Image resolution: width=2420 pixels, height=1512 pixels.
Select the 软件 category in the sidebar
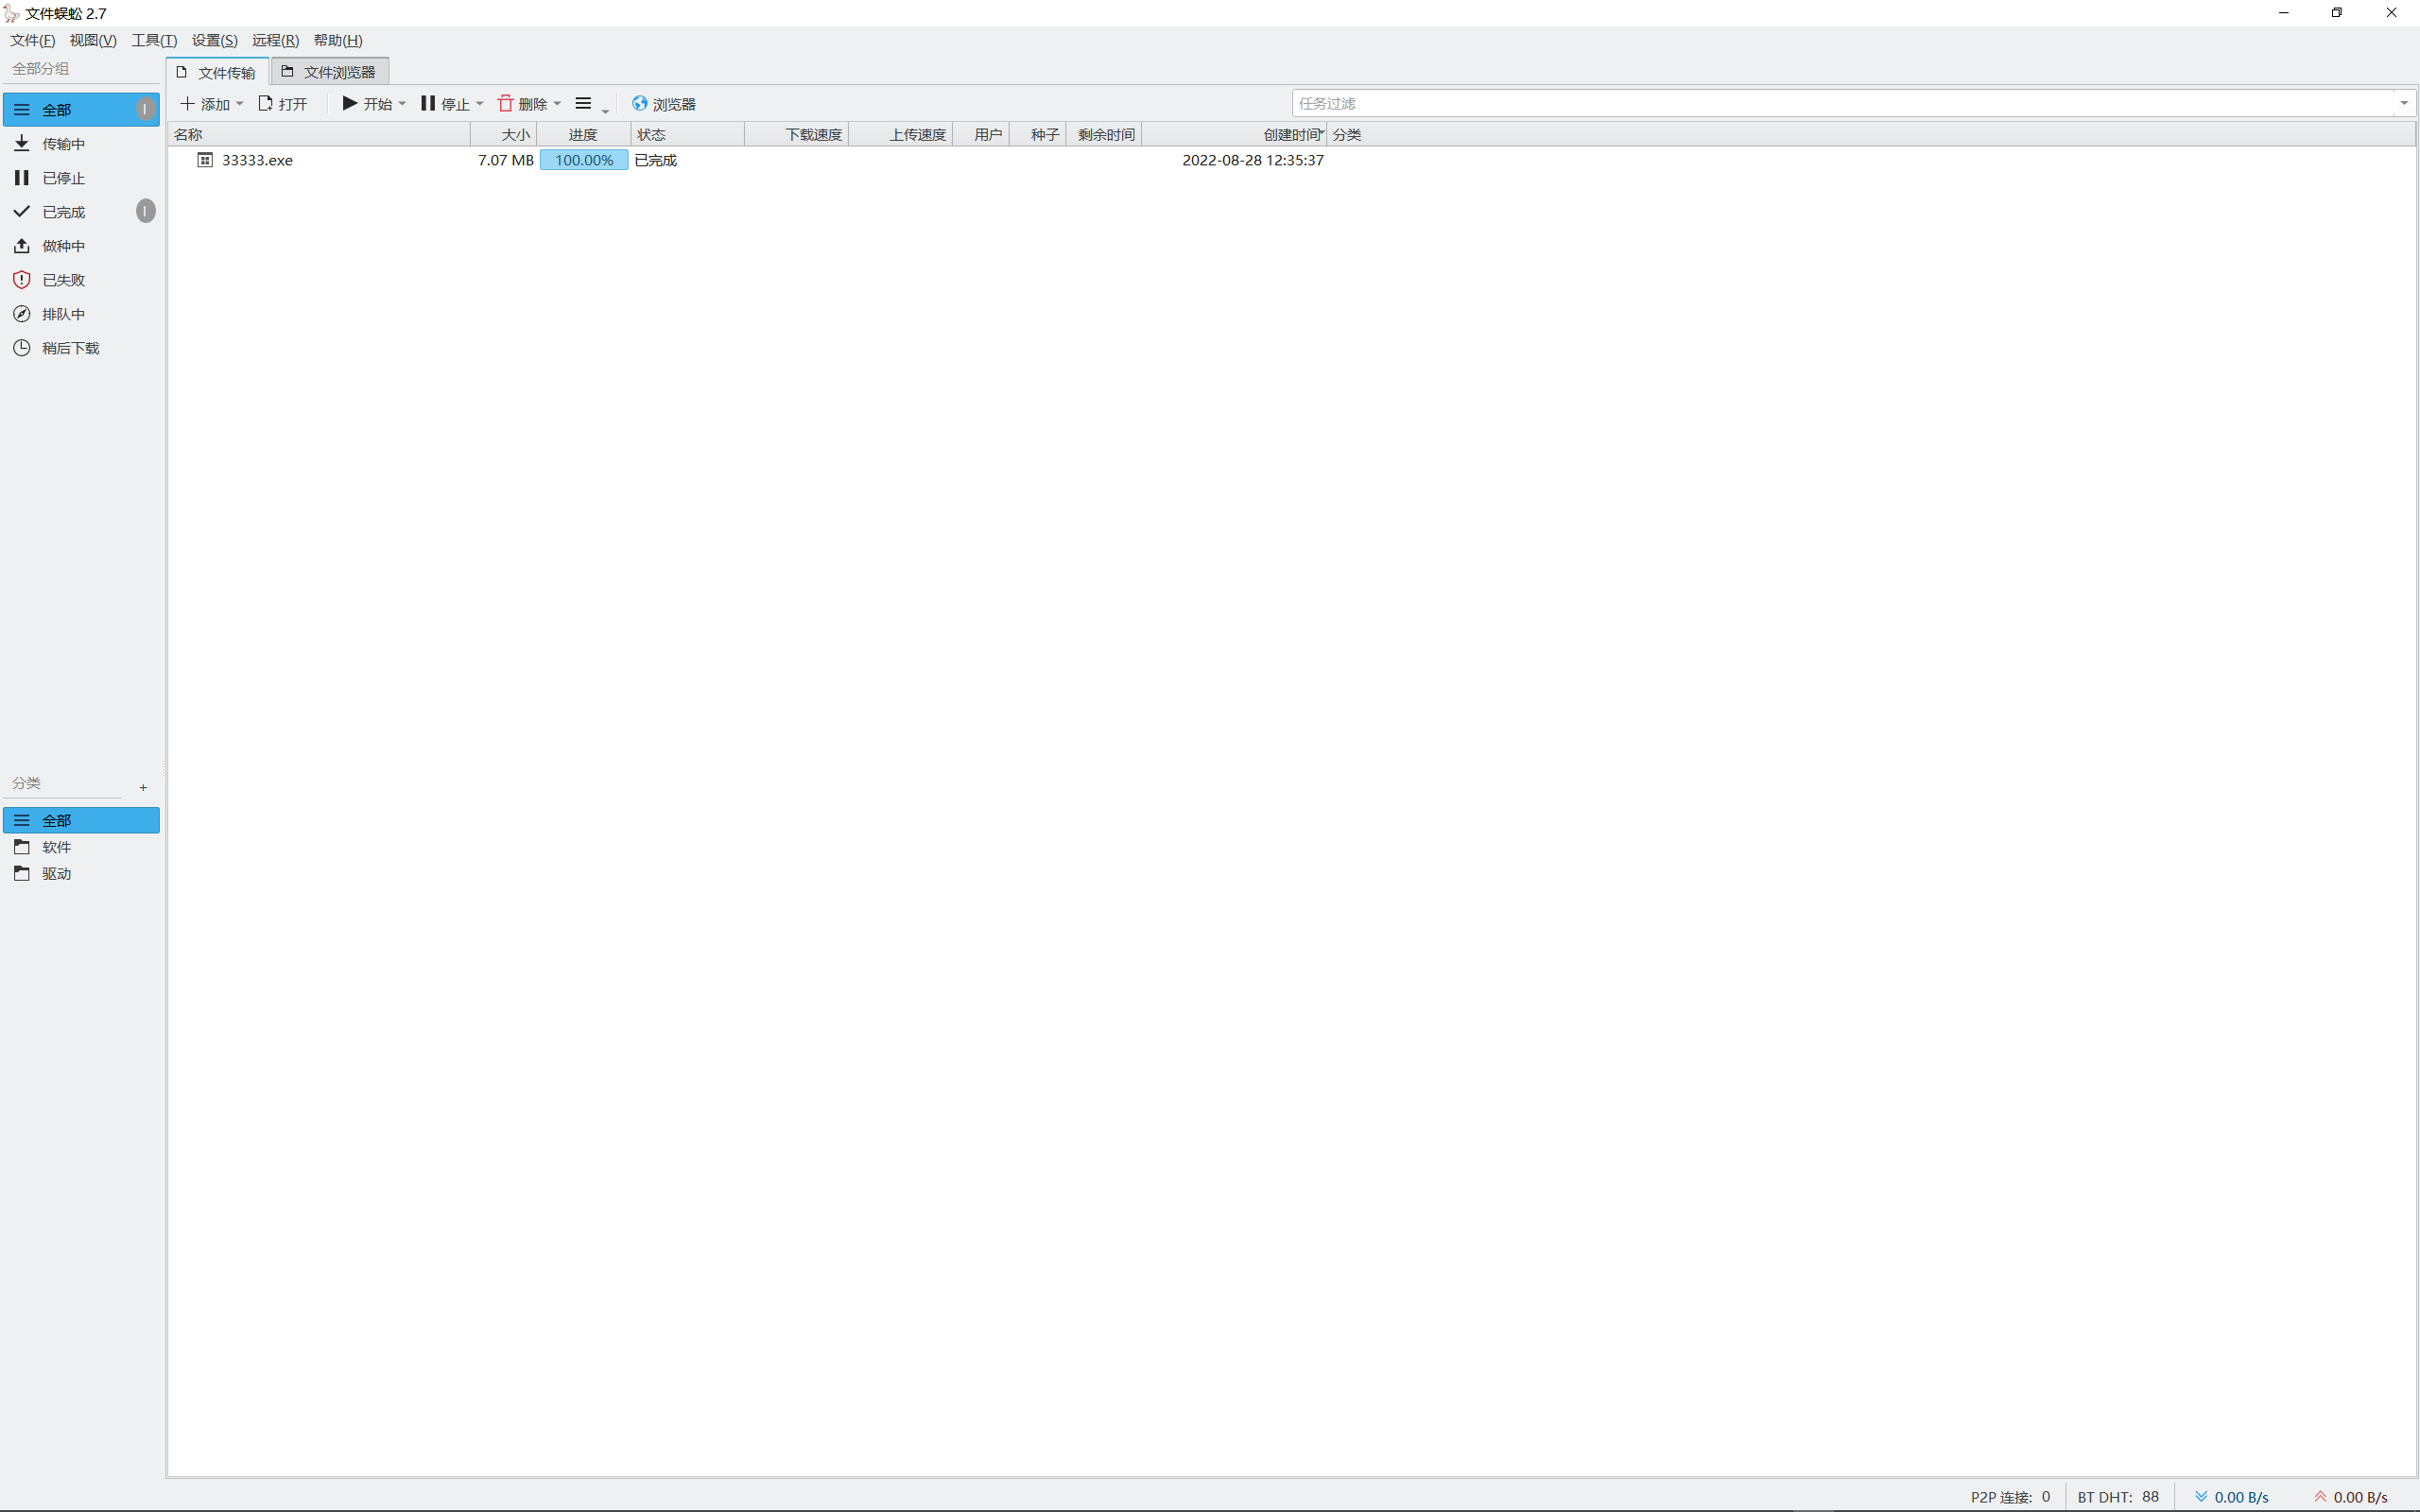click(56, 846)
